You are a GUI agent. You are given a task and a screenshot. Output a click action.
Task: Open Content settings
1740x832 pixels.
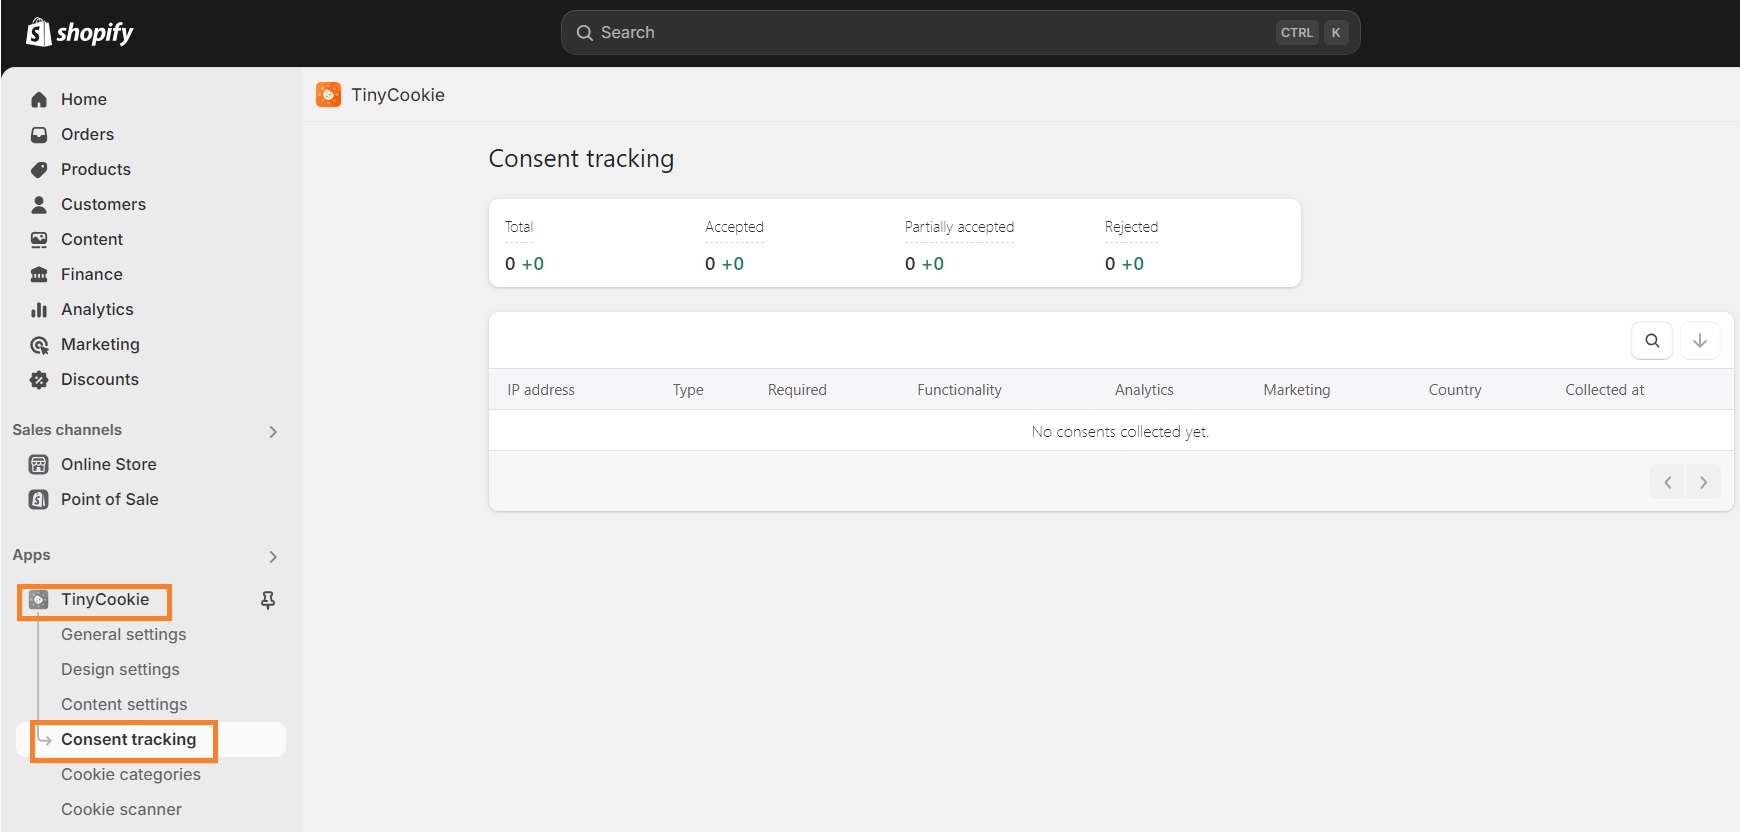[124, 704]
